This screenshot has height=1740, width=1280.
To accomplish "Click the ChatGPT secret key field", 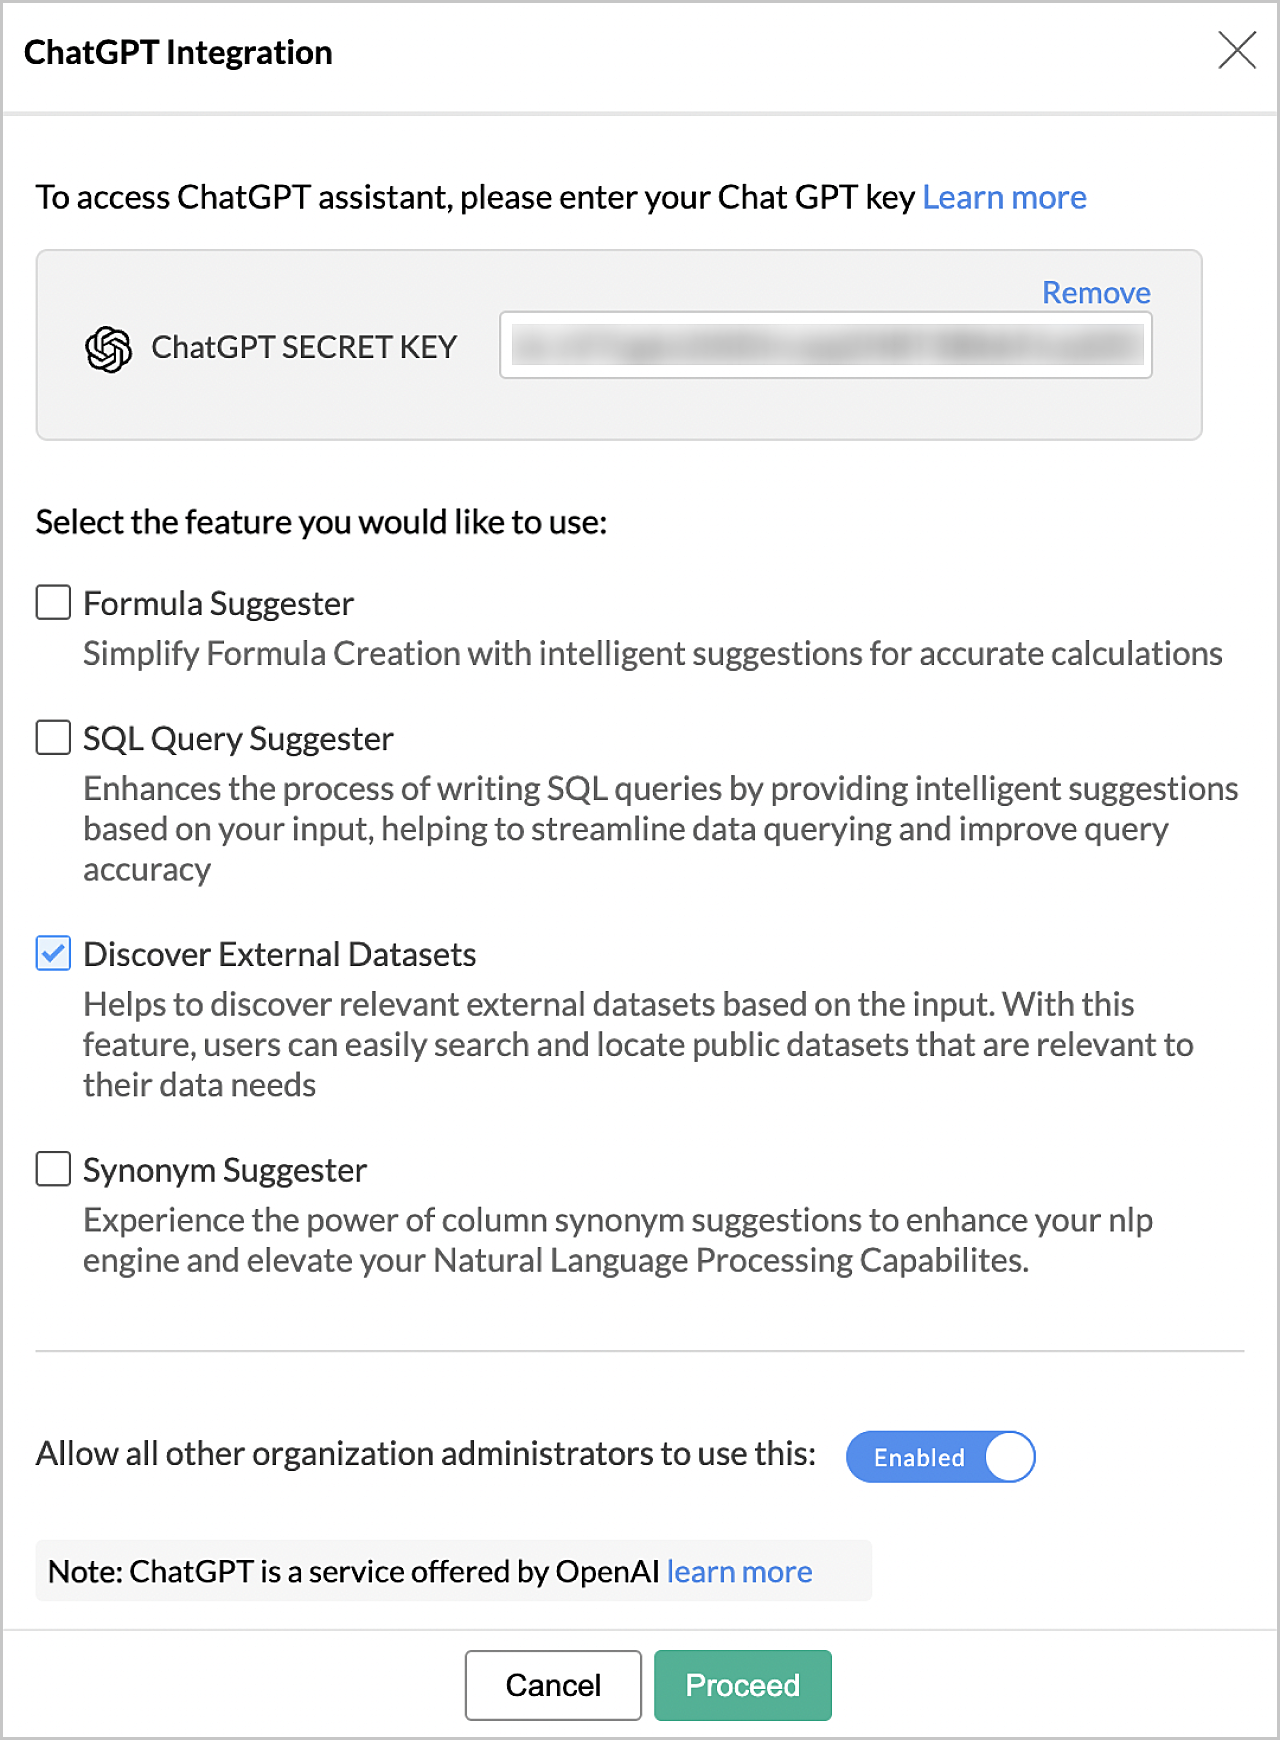I will coord(826,346).
